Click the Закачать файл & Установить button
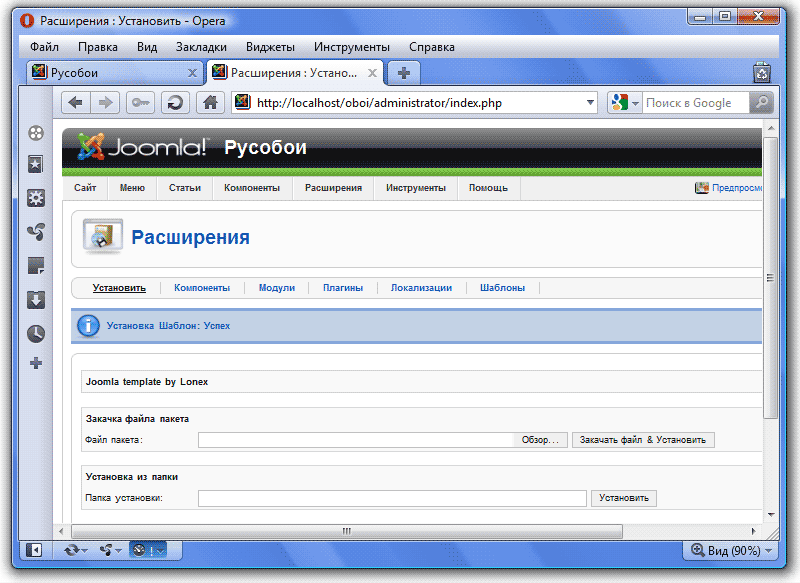Viewport: 800px width, 583px height. coord(643,440)
